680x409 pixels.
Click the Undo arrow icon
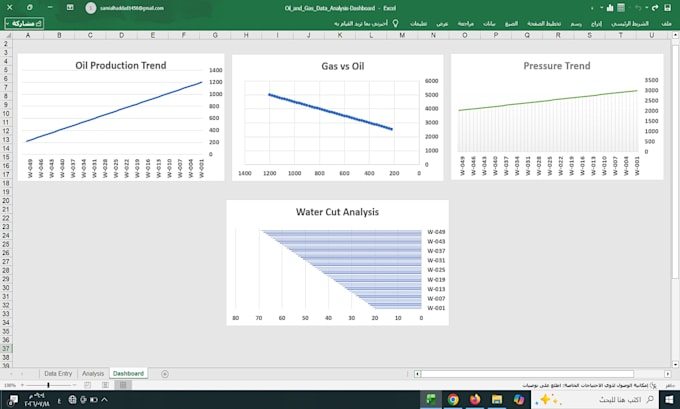click(638, 8)
